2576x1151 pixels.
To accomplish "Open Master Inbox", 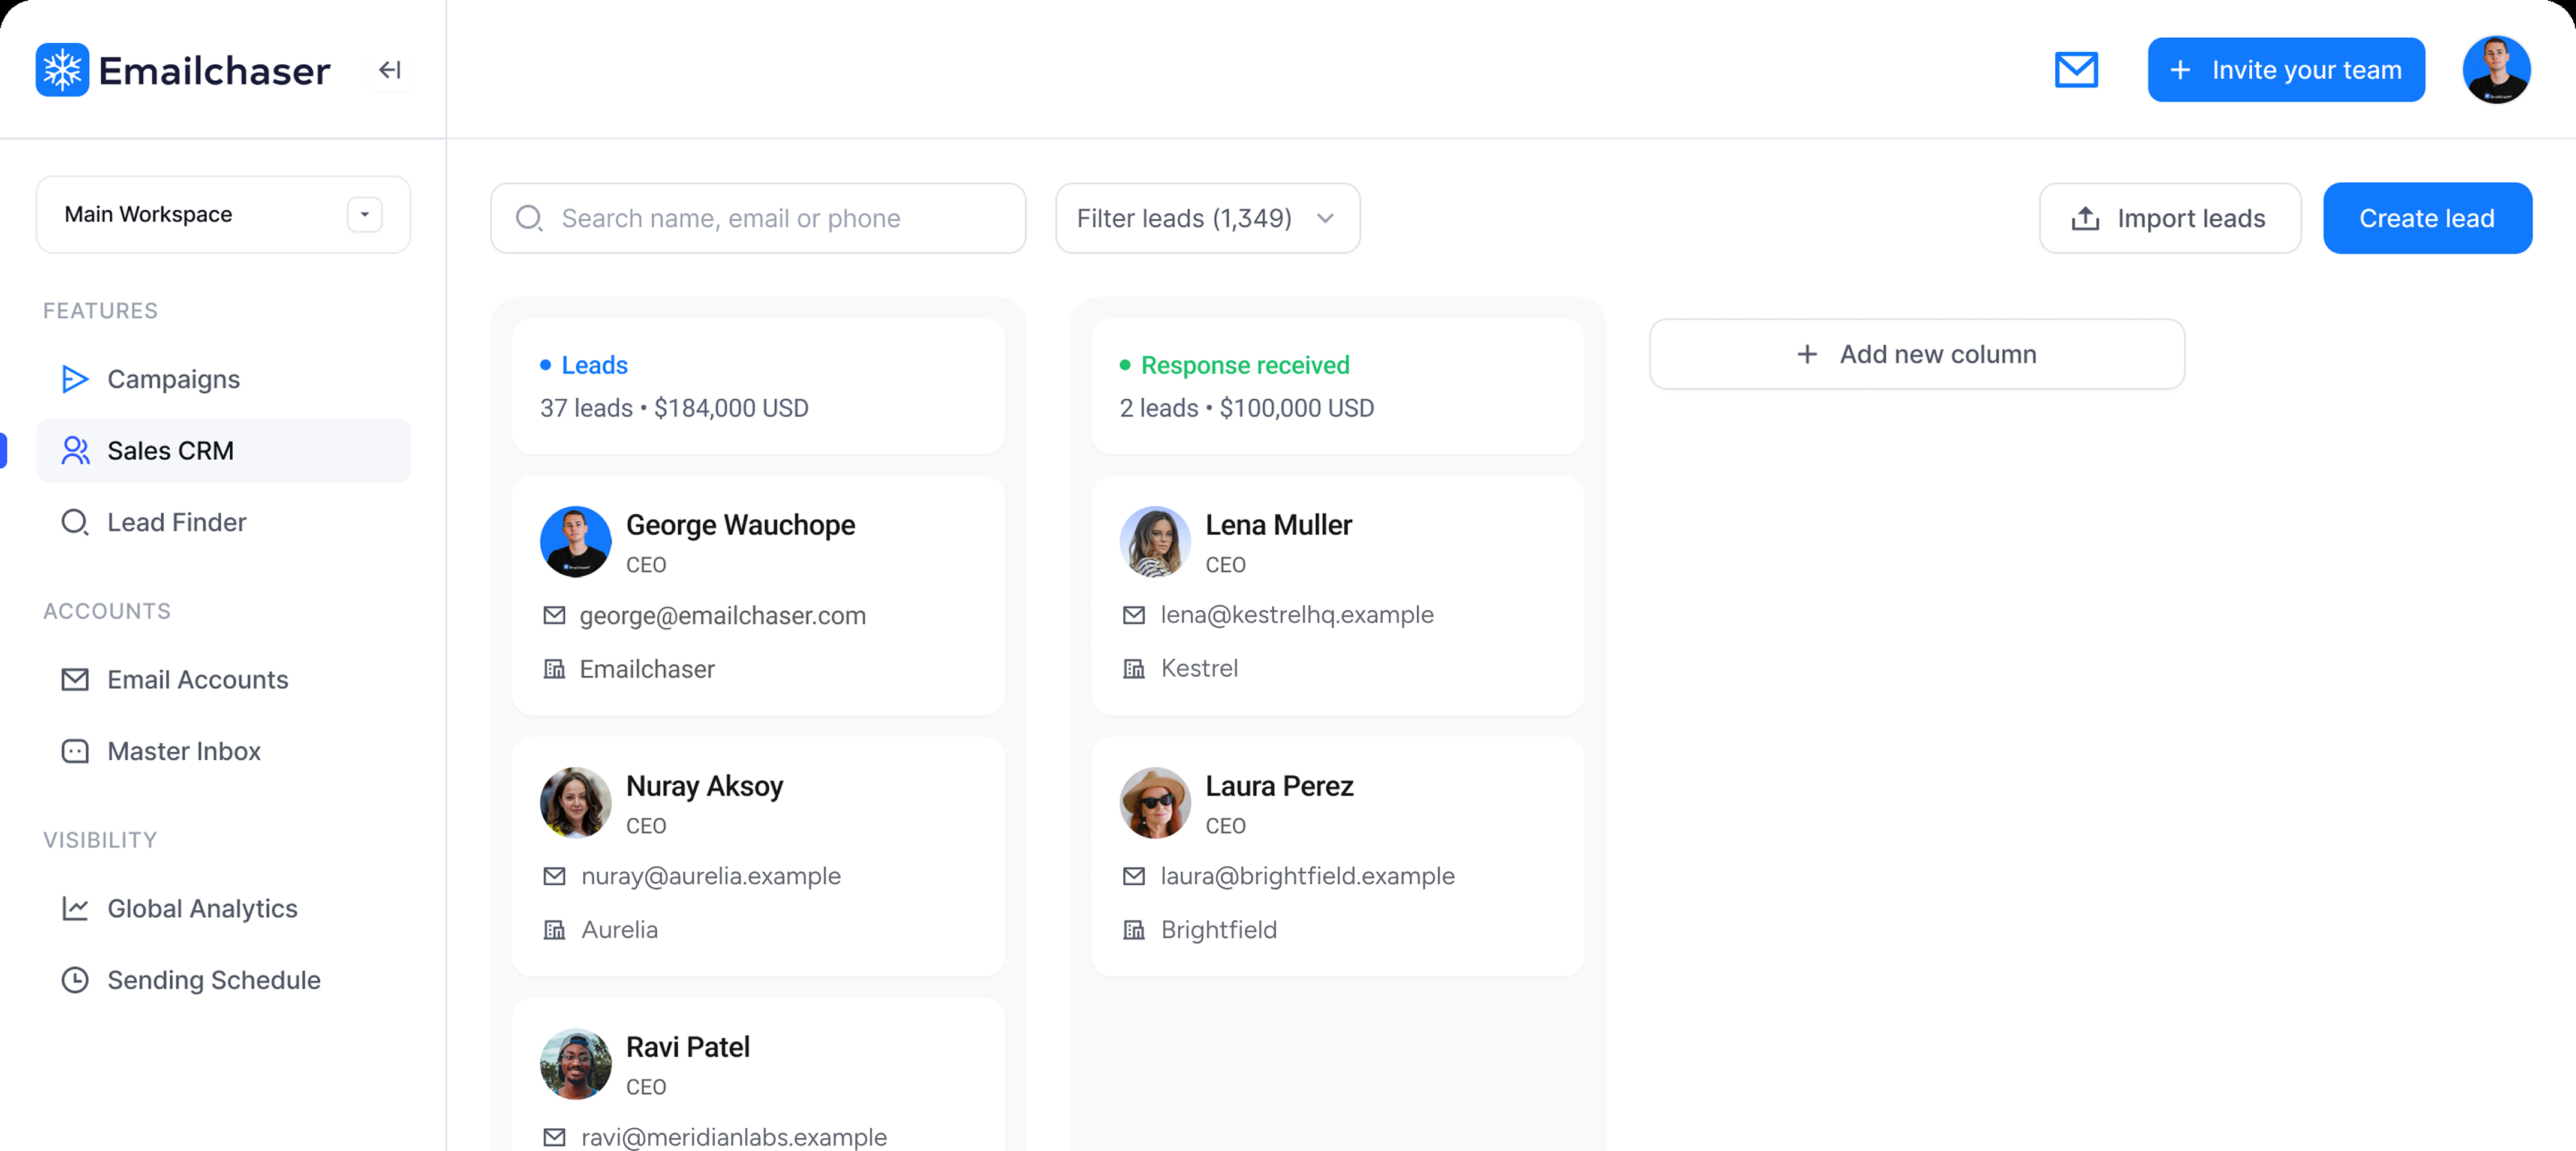I will [x=223, y=751].
